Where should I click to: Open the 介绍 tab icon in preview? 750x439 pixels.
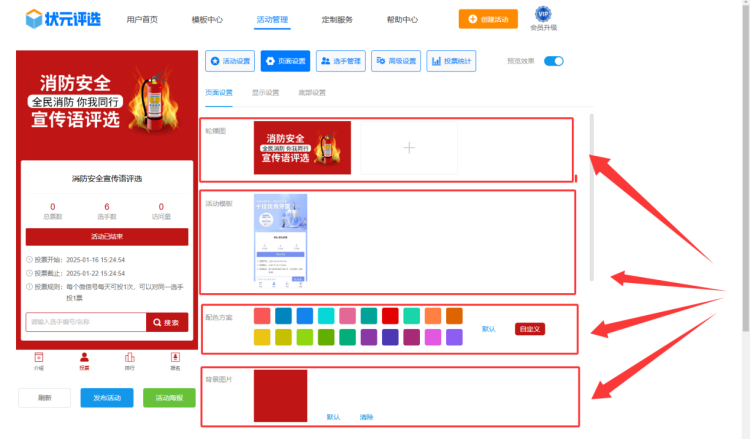pos(38,359)
